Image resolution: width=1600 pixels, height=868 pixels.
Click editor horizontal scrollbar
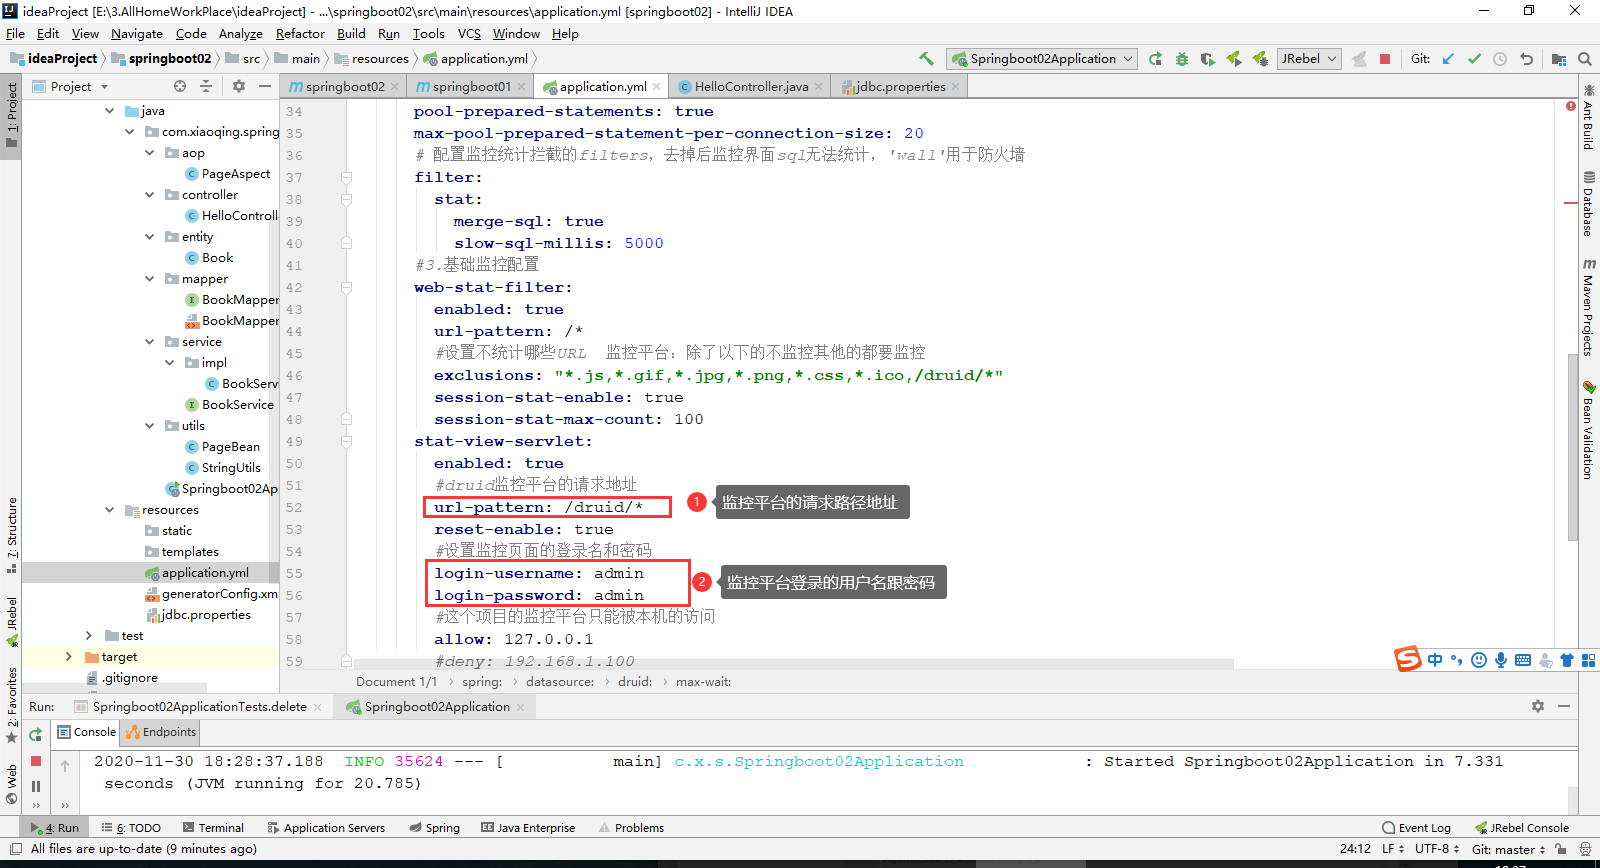tap(794, 664)
